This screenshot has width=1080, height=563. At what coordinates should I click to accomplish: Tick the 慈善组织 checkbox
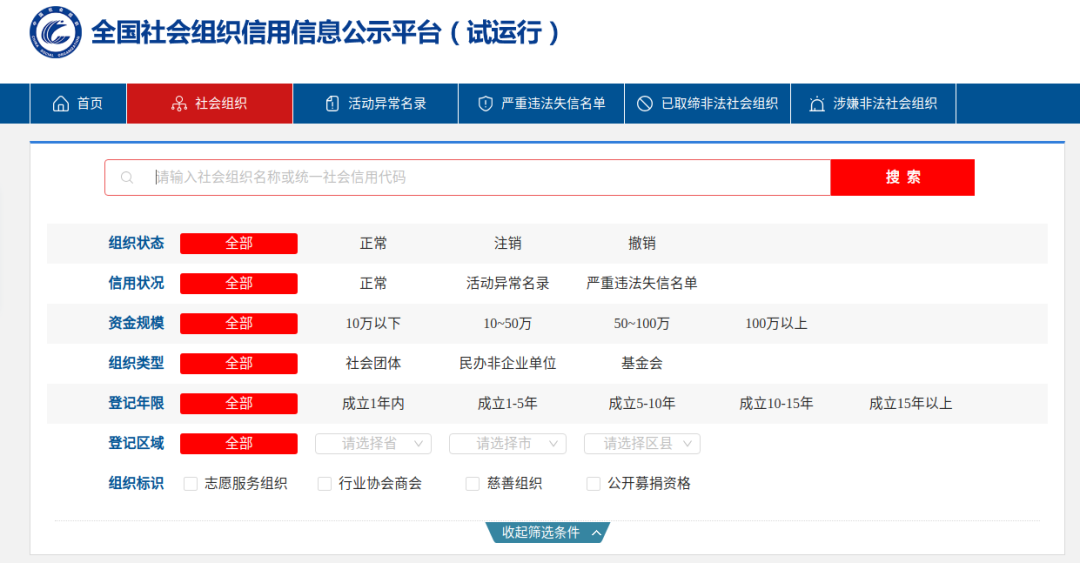[472, 484]
